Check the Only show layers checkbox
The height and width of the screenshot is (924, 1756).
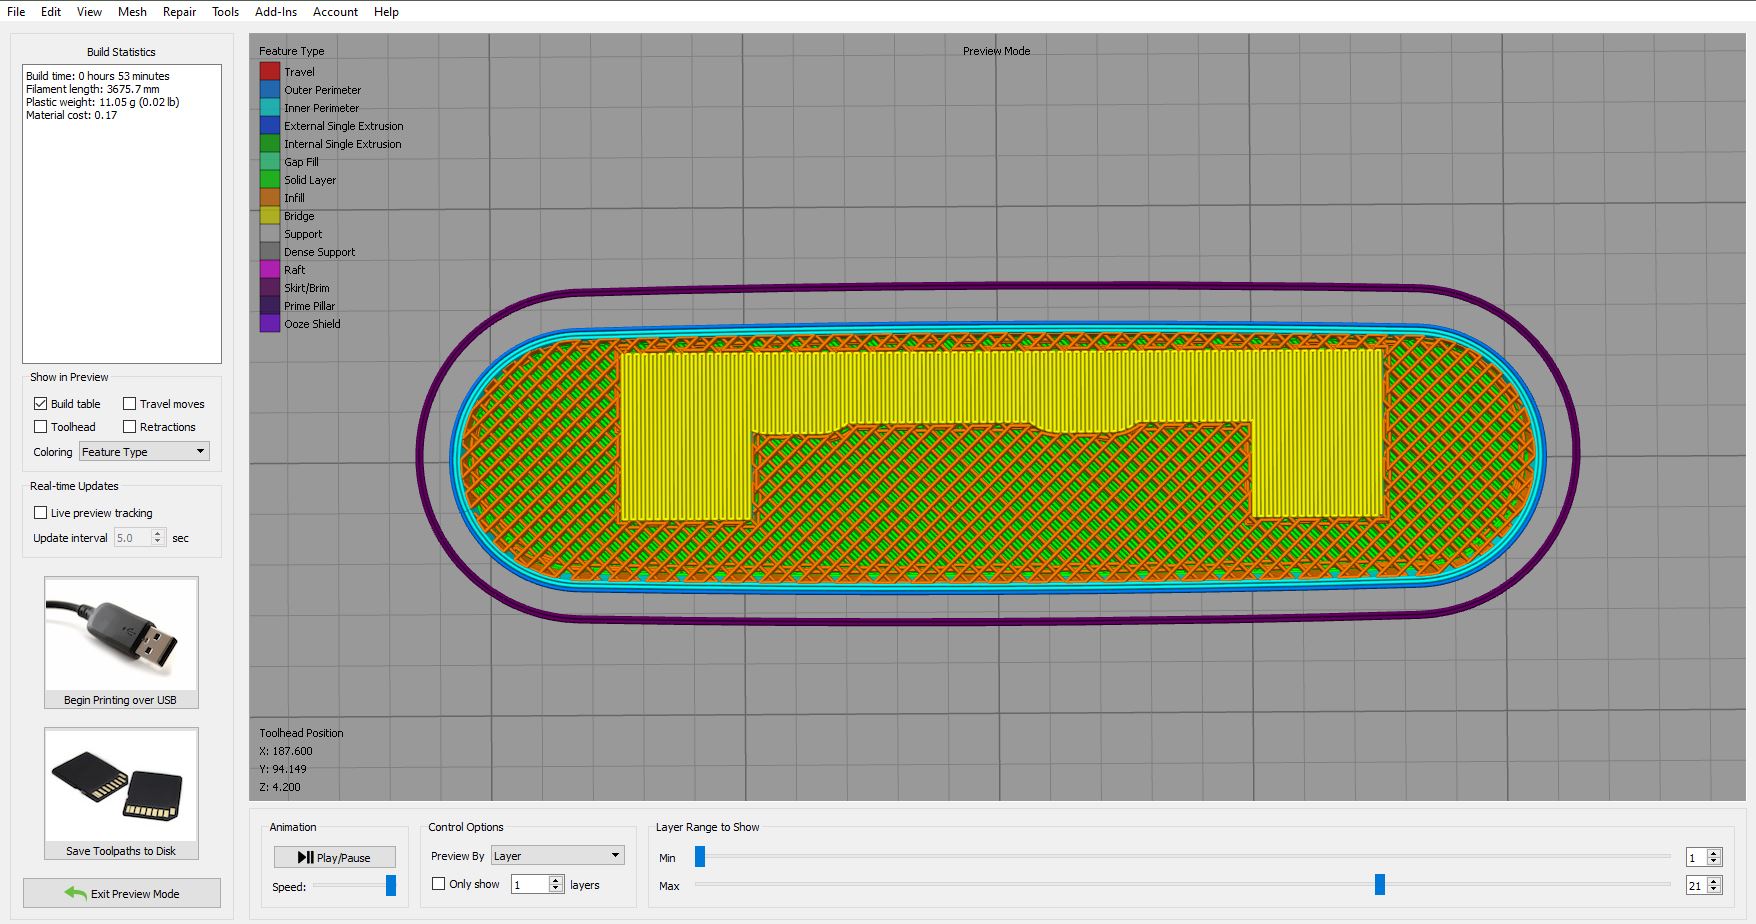click(x=439, y=884)
